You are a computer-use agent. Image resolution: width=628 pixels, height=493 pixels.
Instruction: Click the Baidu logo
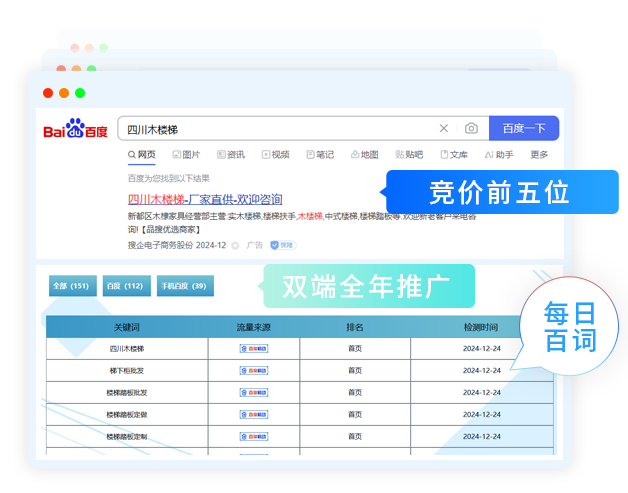coord(75,129)
